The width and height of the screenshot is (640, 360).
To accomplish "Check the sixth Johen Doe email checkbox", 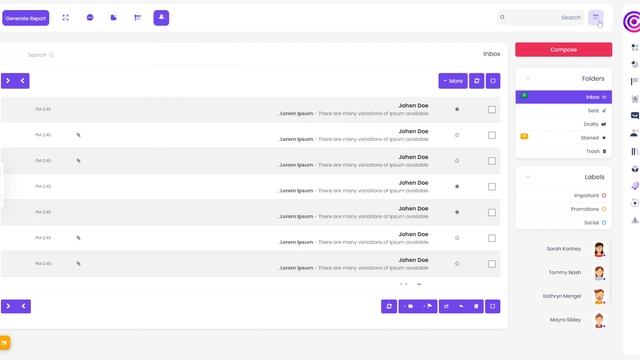I will click(x=492, y=238).
